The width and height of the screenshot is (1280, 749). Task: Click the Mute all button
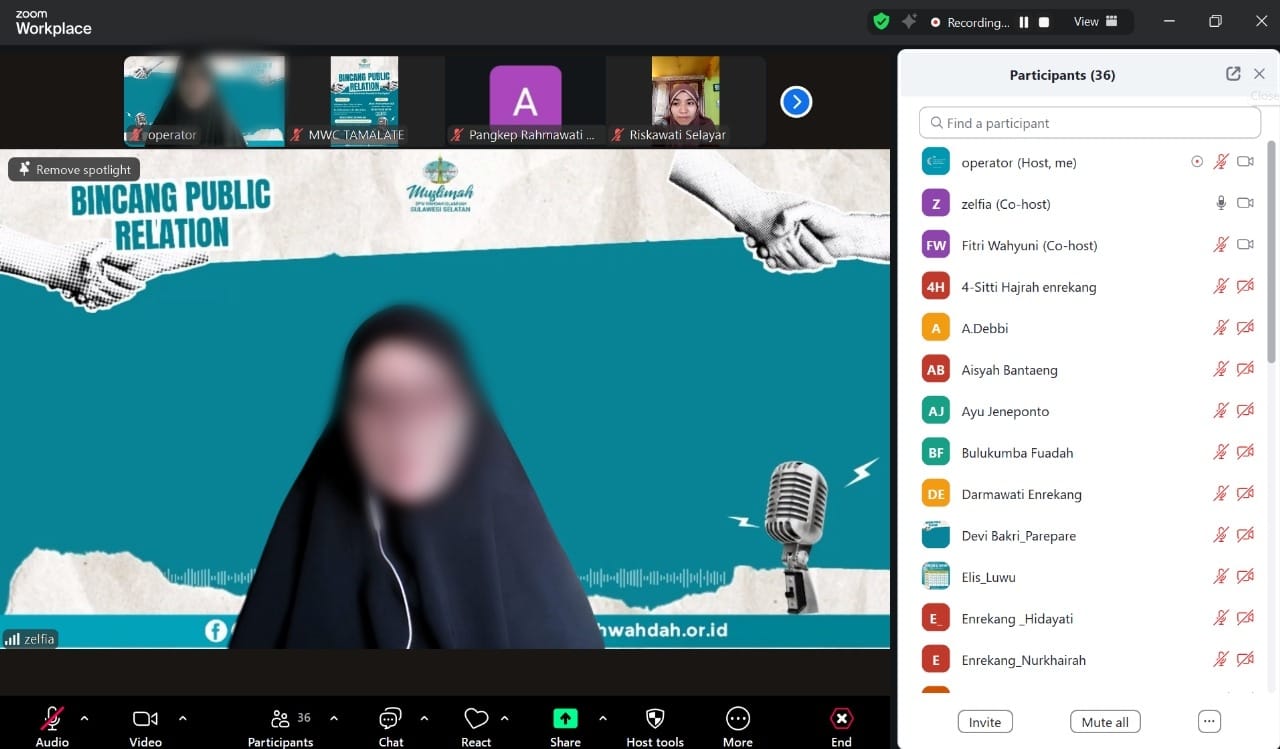click(1104, 721)
